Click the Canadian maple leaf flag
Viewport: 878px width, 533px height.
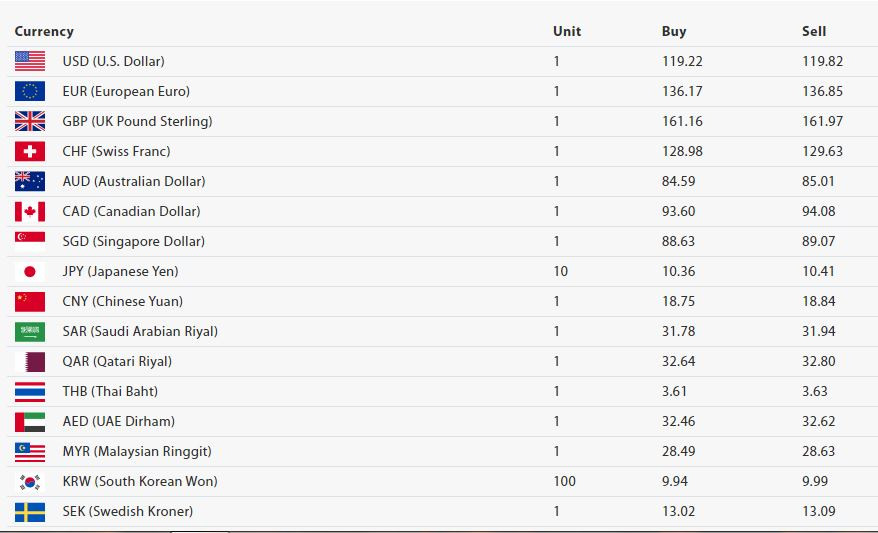[x=30, y=211]
